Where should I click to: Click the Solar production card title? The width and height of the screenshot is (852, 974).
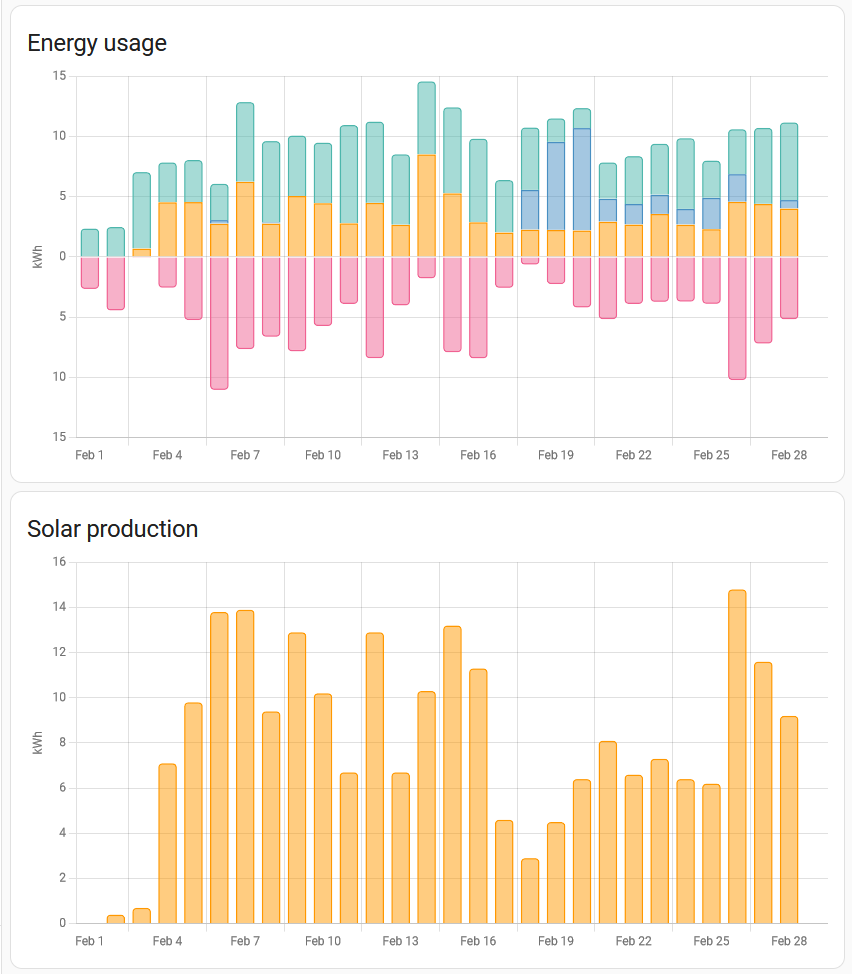[112, 529]
